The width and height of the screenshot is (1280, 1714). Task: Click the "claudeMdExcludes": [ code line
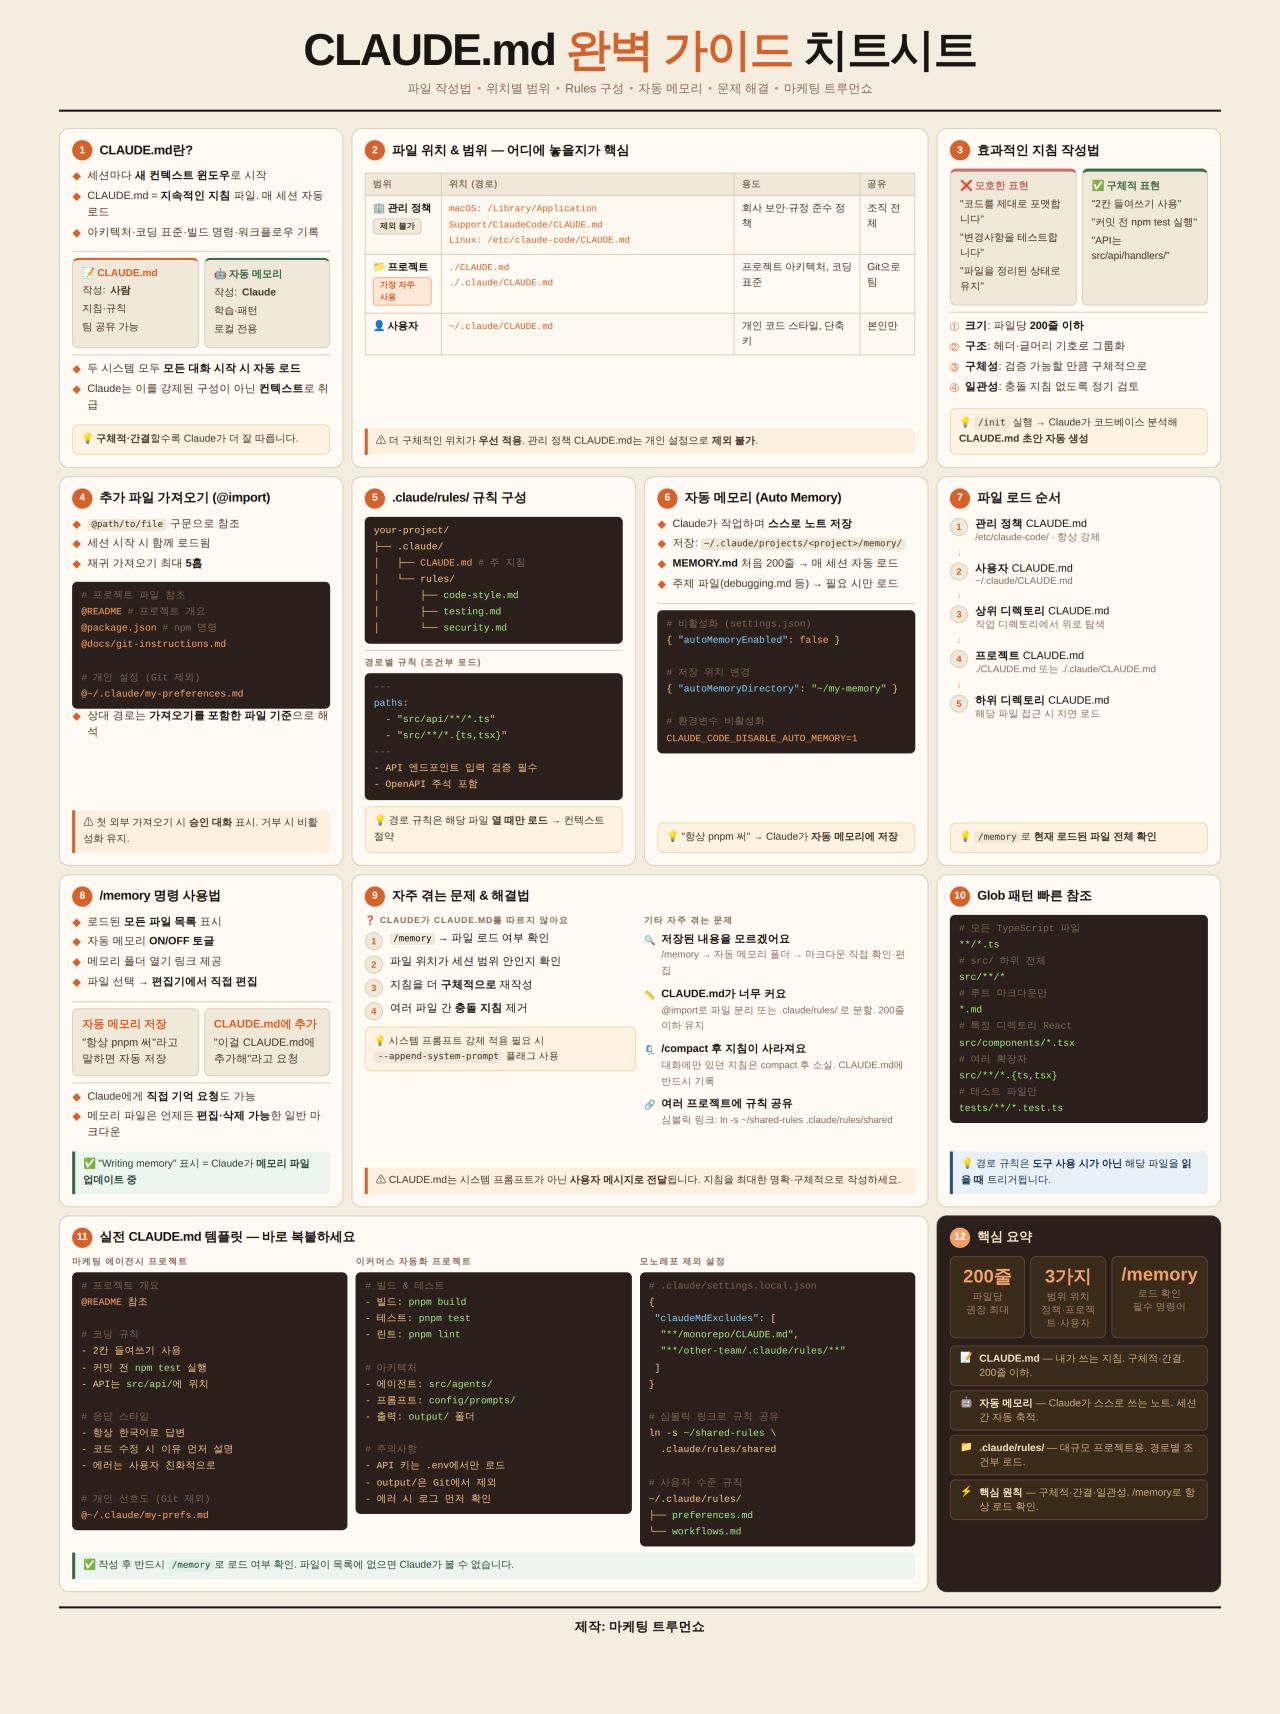point(714,1318)
